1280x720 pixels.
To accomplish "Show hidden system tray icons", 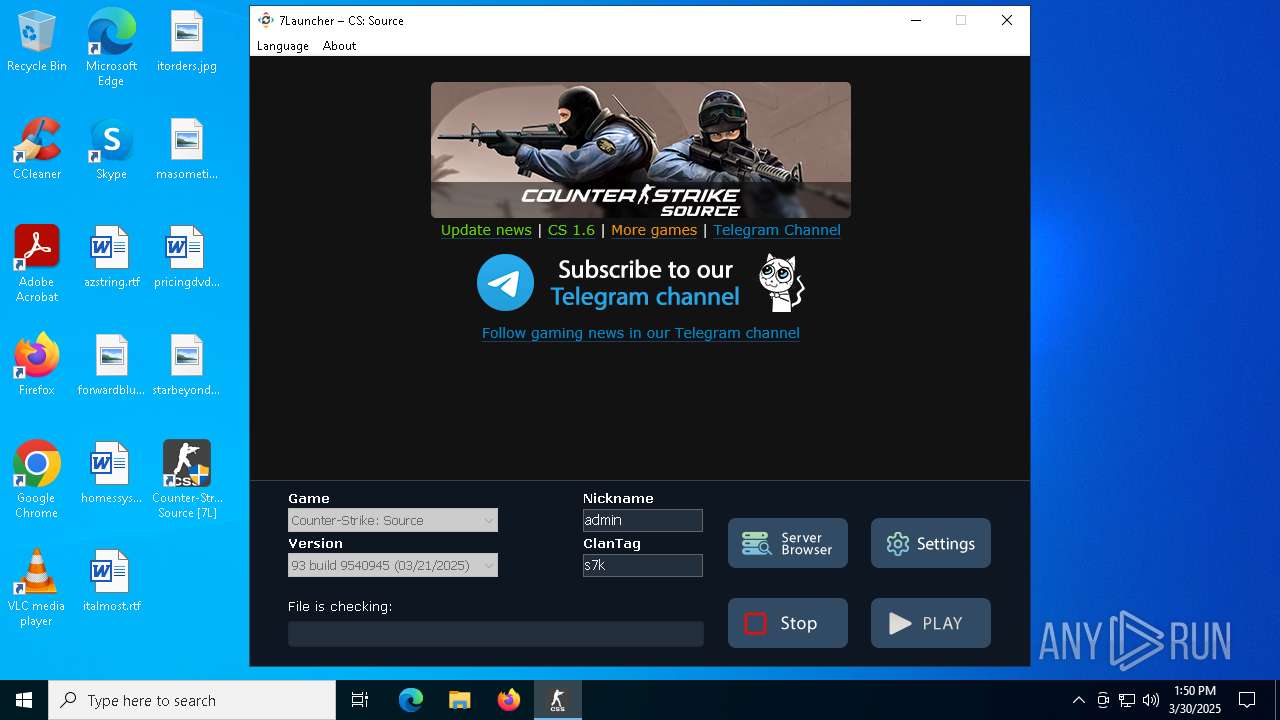I will [x=1078, y=700].
